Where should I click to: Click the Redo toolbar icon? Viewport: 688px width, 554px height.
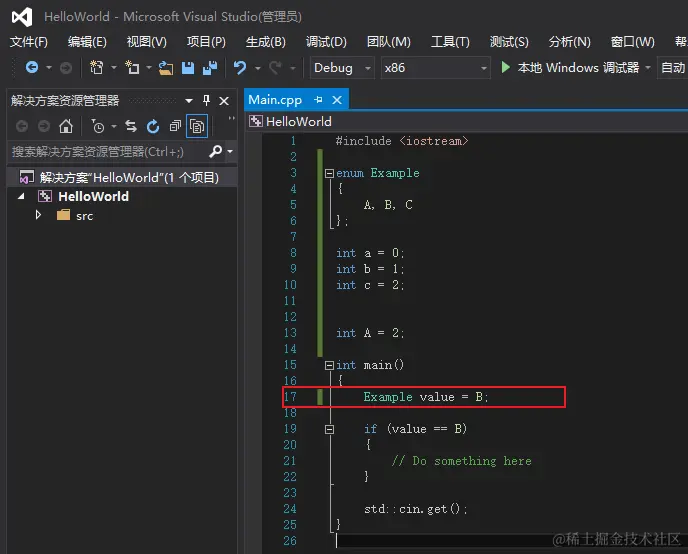[275, 68]
